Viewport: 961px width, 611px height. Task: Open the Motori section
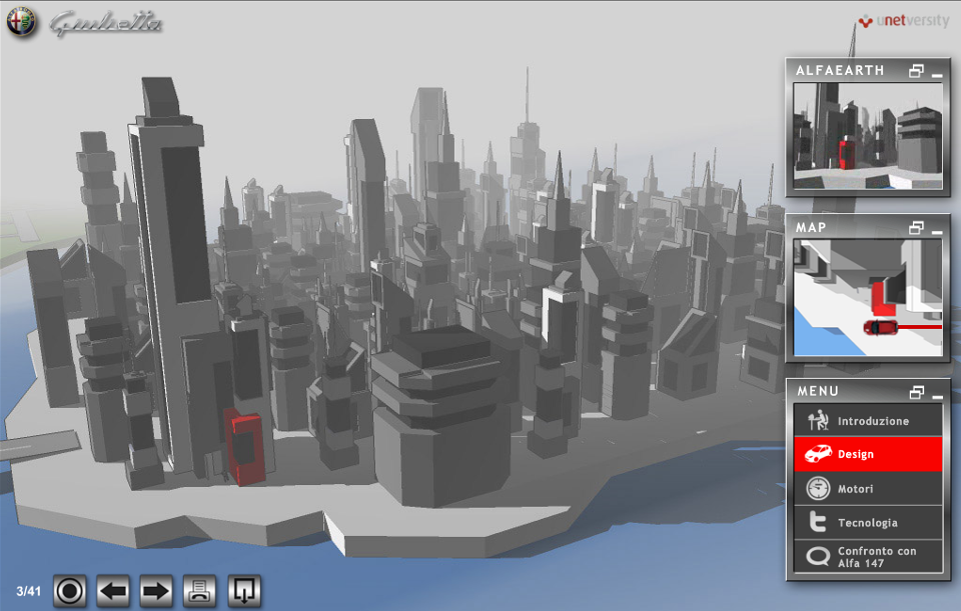click(868, 489)
